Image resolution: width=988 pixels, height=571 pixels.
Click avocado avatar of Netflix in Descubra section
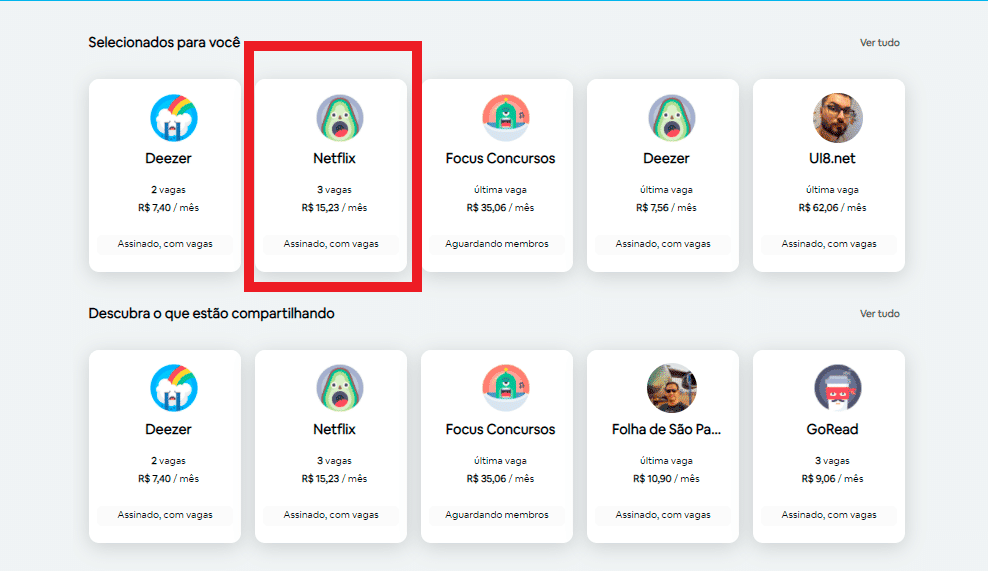click(x=340, y=388)
